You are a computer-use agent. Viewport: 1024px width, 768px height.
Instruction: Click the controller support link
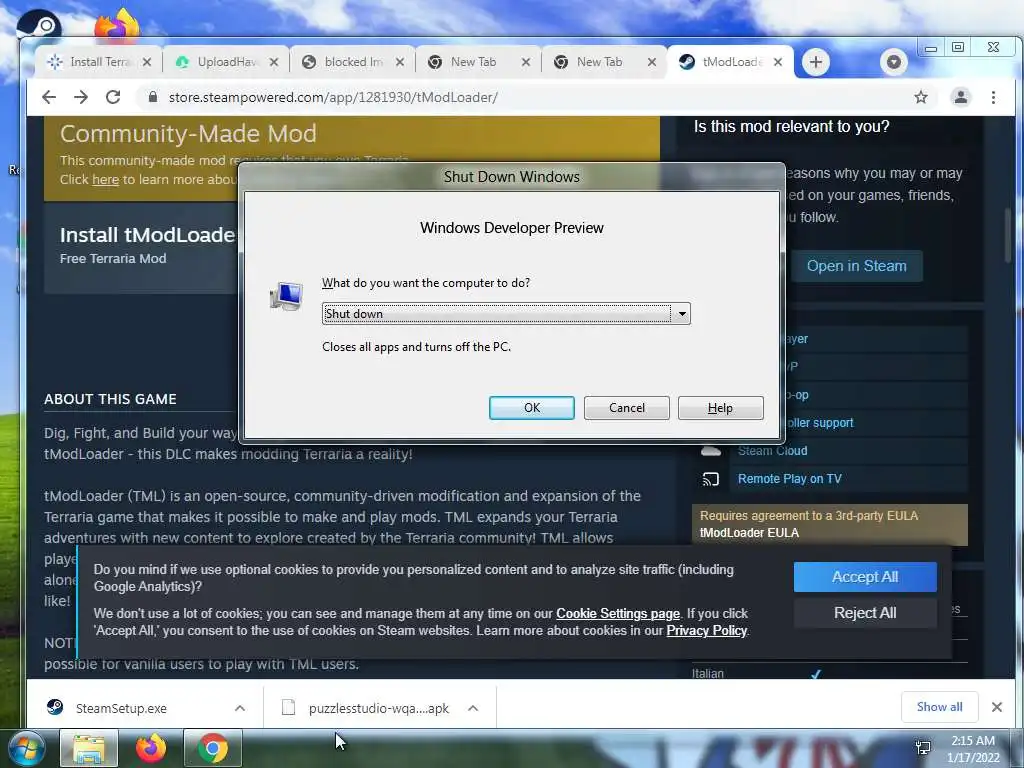(x=820, y=423)
